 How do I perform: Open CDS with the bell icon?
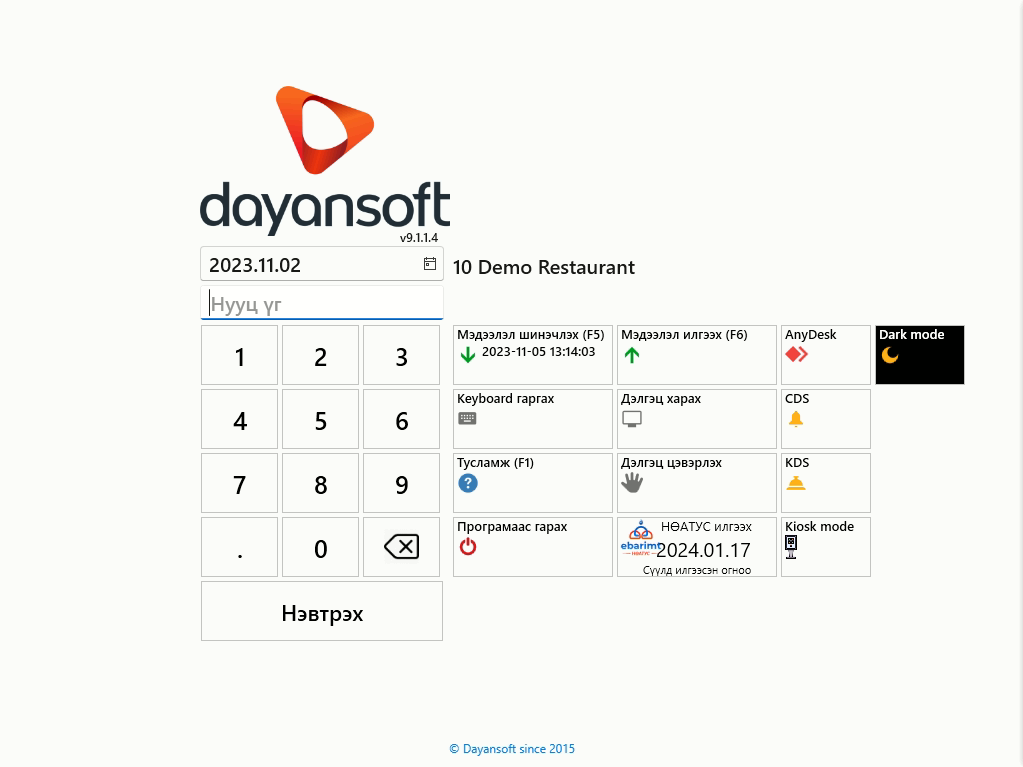point(795,419)
